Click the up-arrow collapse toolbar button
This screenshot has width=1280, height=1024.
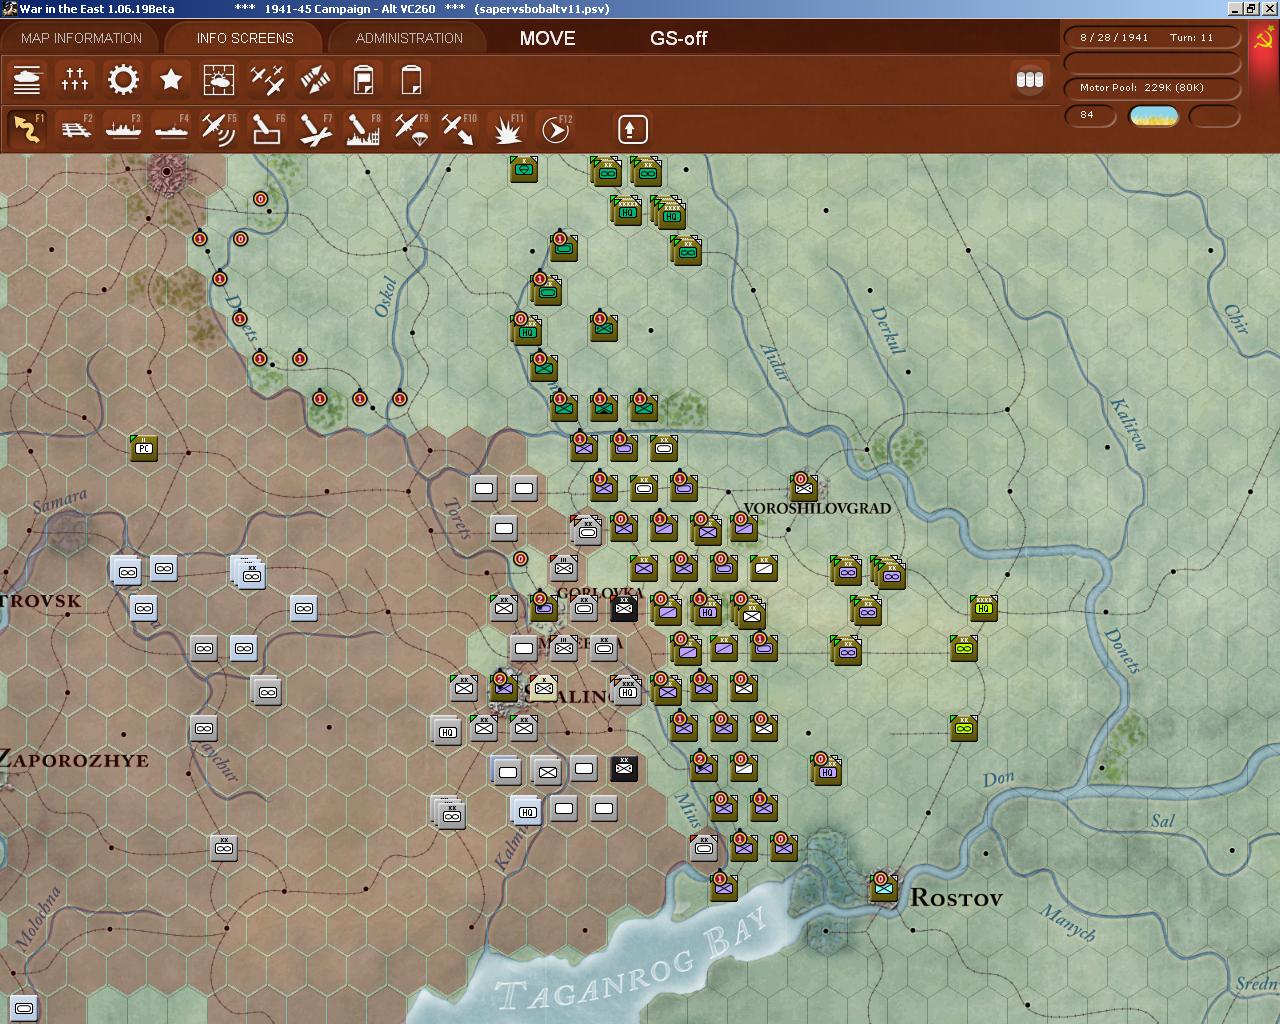(632, 129)
